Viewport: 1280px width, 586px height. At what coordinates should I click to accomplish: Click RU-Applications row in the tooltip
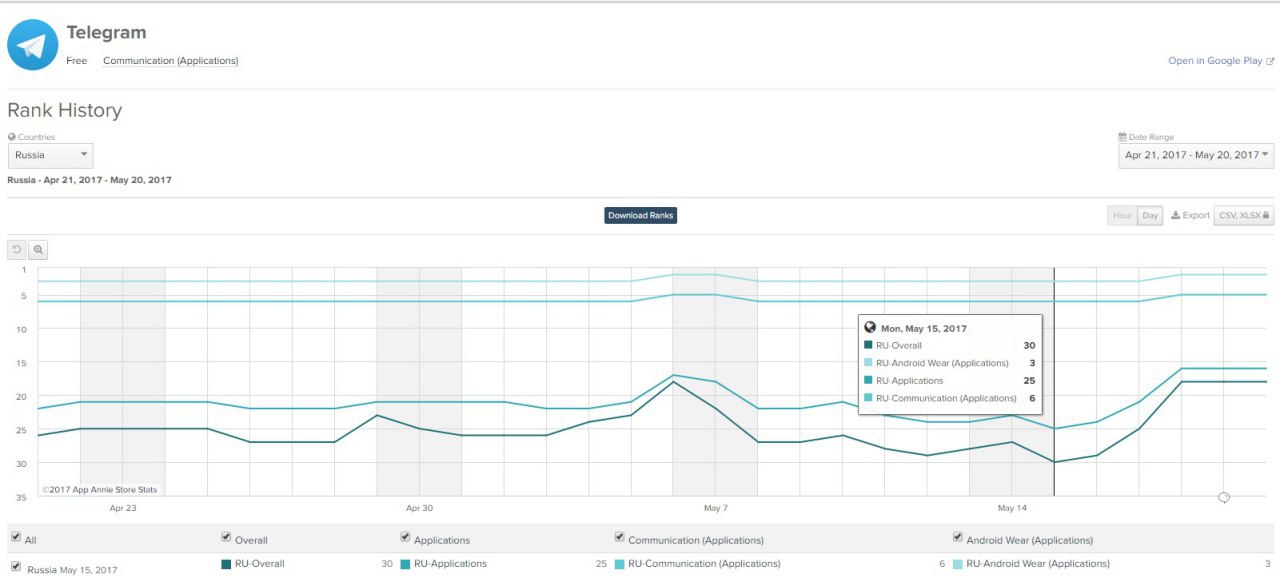coord(950,381)
